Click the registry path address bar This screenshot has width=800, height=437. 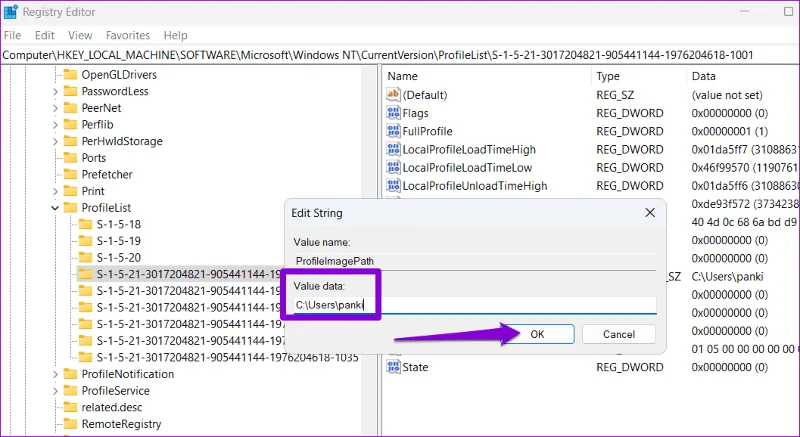[x=400, y=55]
